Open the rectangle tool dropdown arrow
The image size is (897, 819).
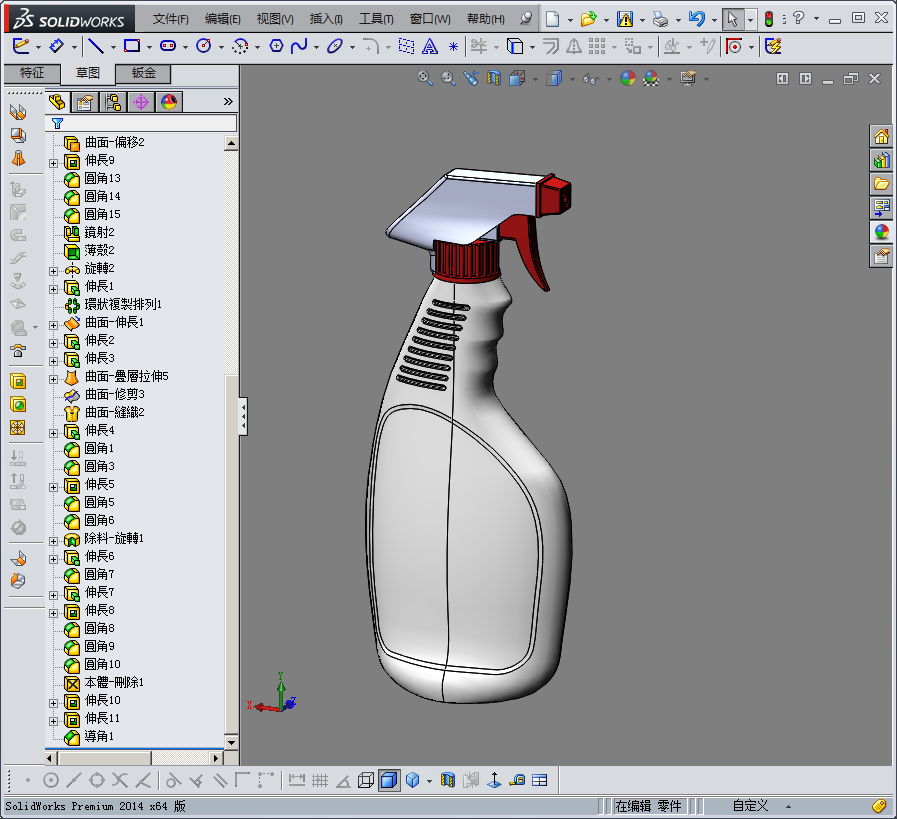point(148,46)
